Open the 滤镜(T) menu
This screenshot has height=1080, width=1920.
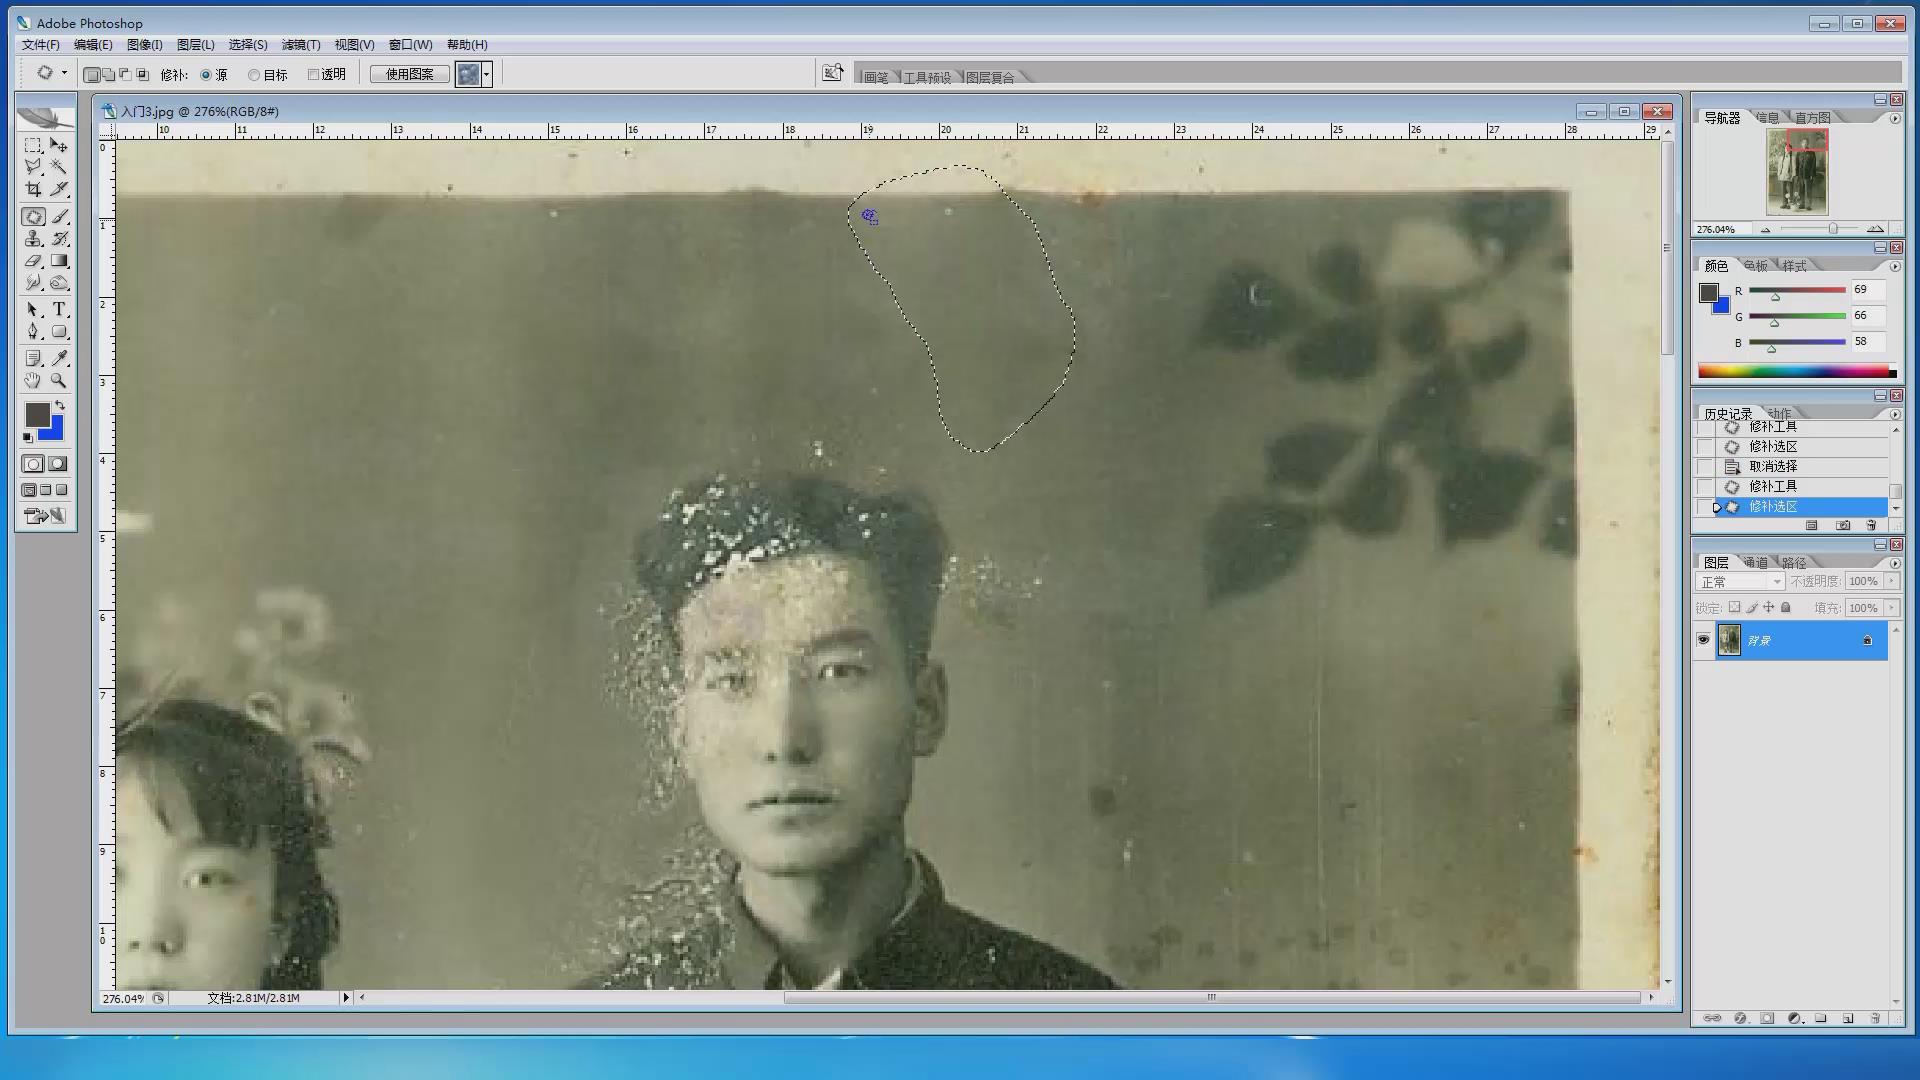pos(301,45)
